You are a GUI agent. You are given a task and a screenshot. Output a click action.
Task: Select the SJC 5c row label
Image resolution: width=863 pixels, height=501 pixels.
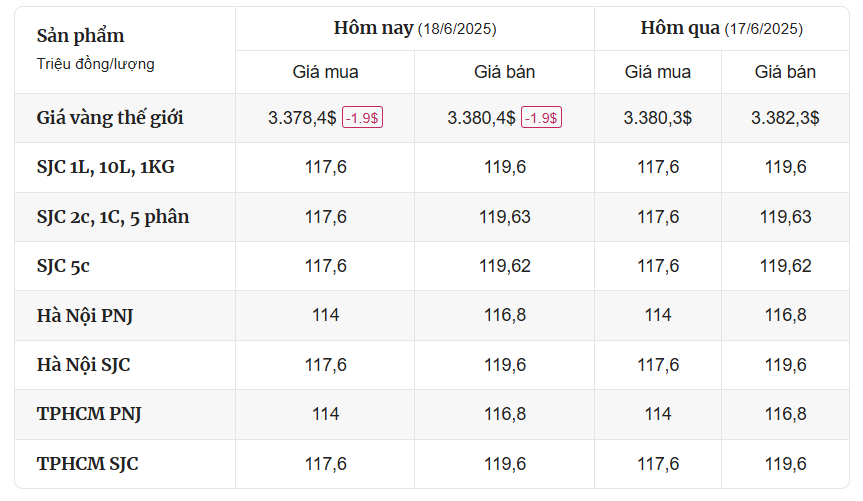[x=63, y=266]
